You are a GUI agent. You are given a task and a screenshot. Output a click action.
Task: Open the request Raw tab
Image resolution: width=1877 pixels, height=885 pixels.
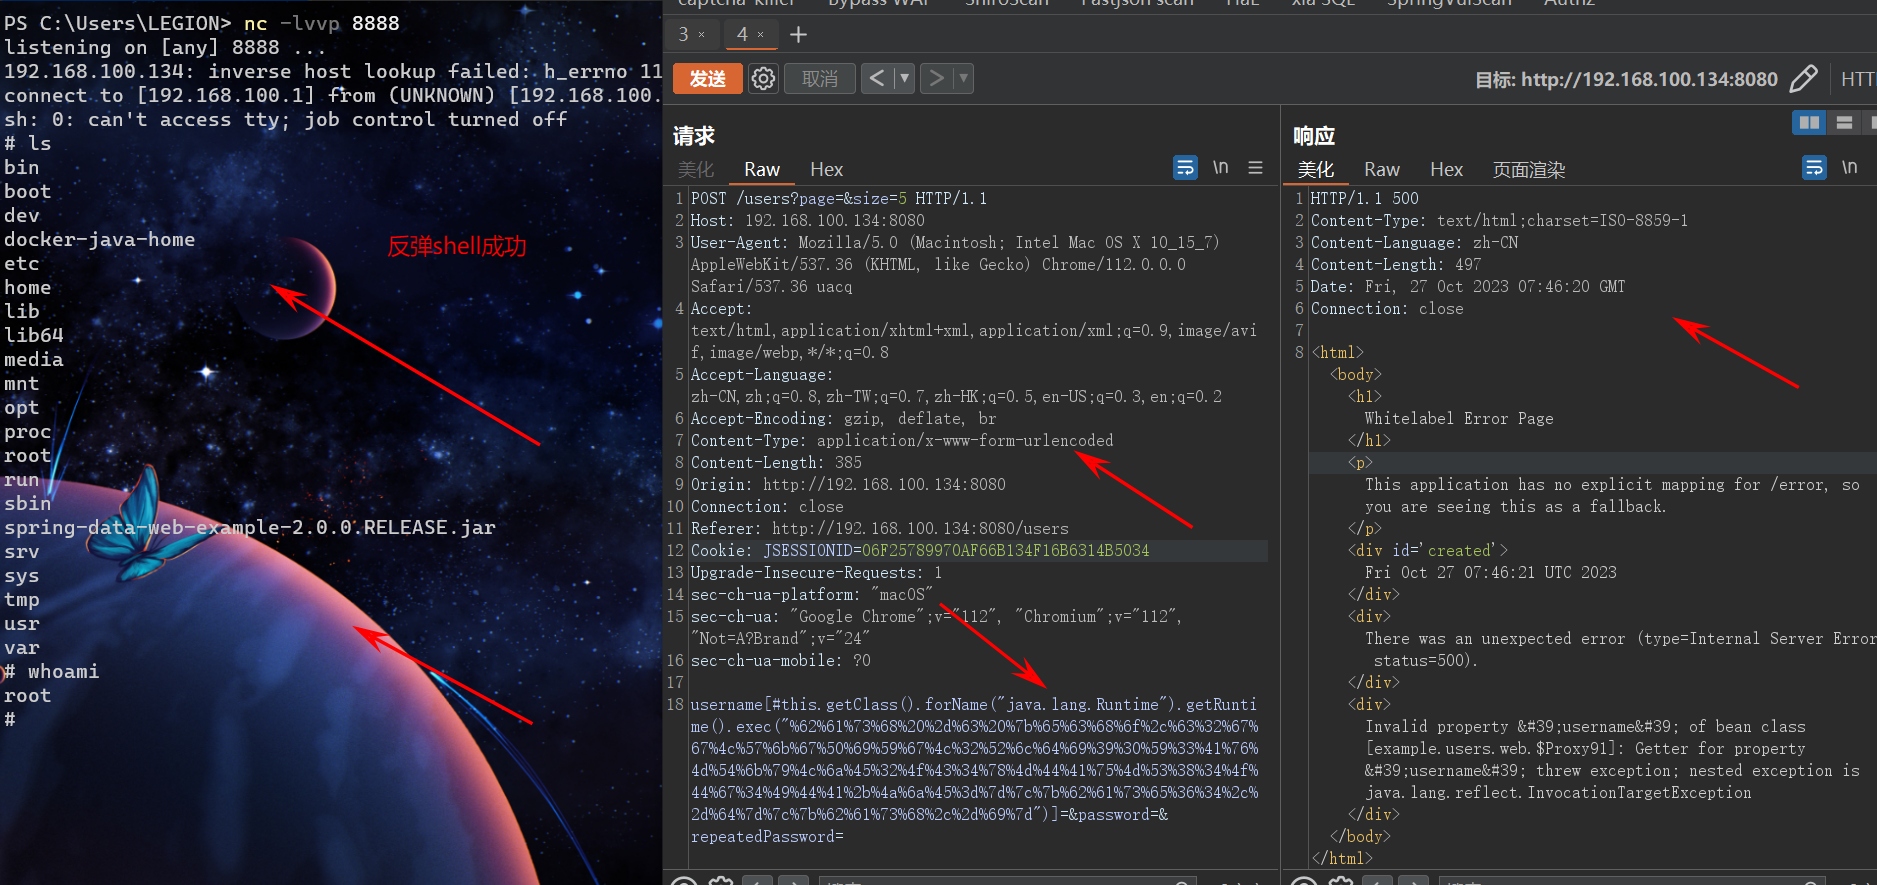pyautogui.click(x=762, y=169)
